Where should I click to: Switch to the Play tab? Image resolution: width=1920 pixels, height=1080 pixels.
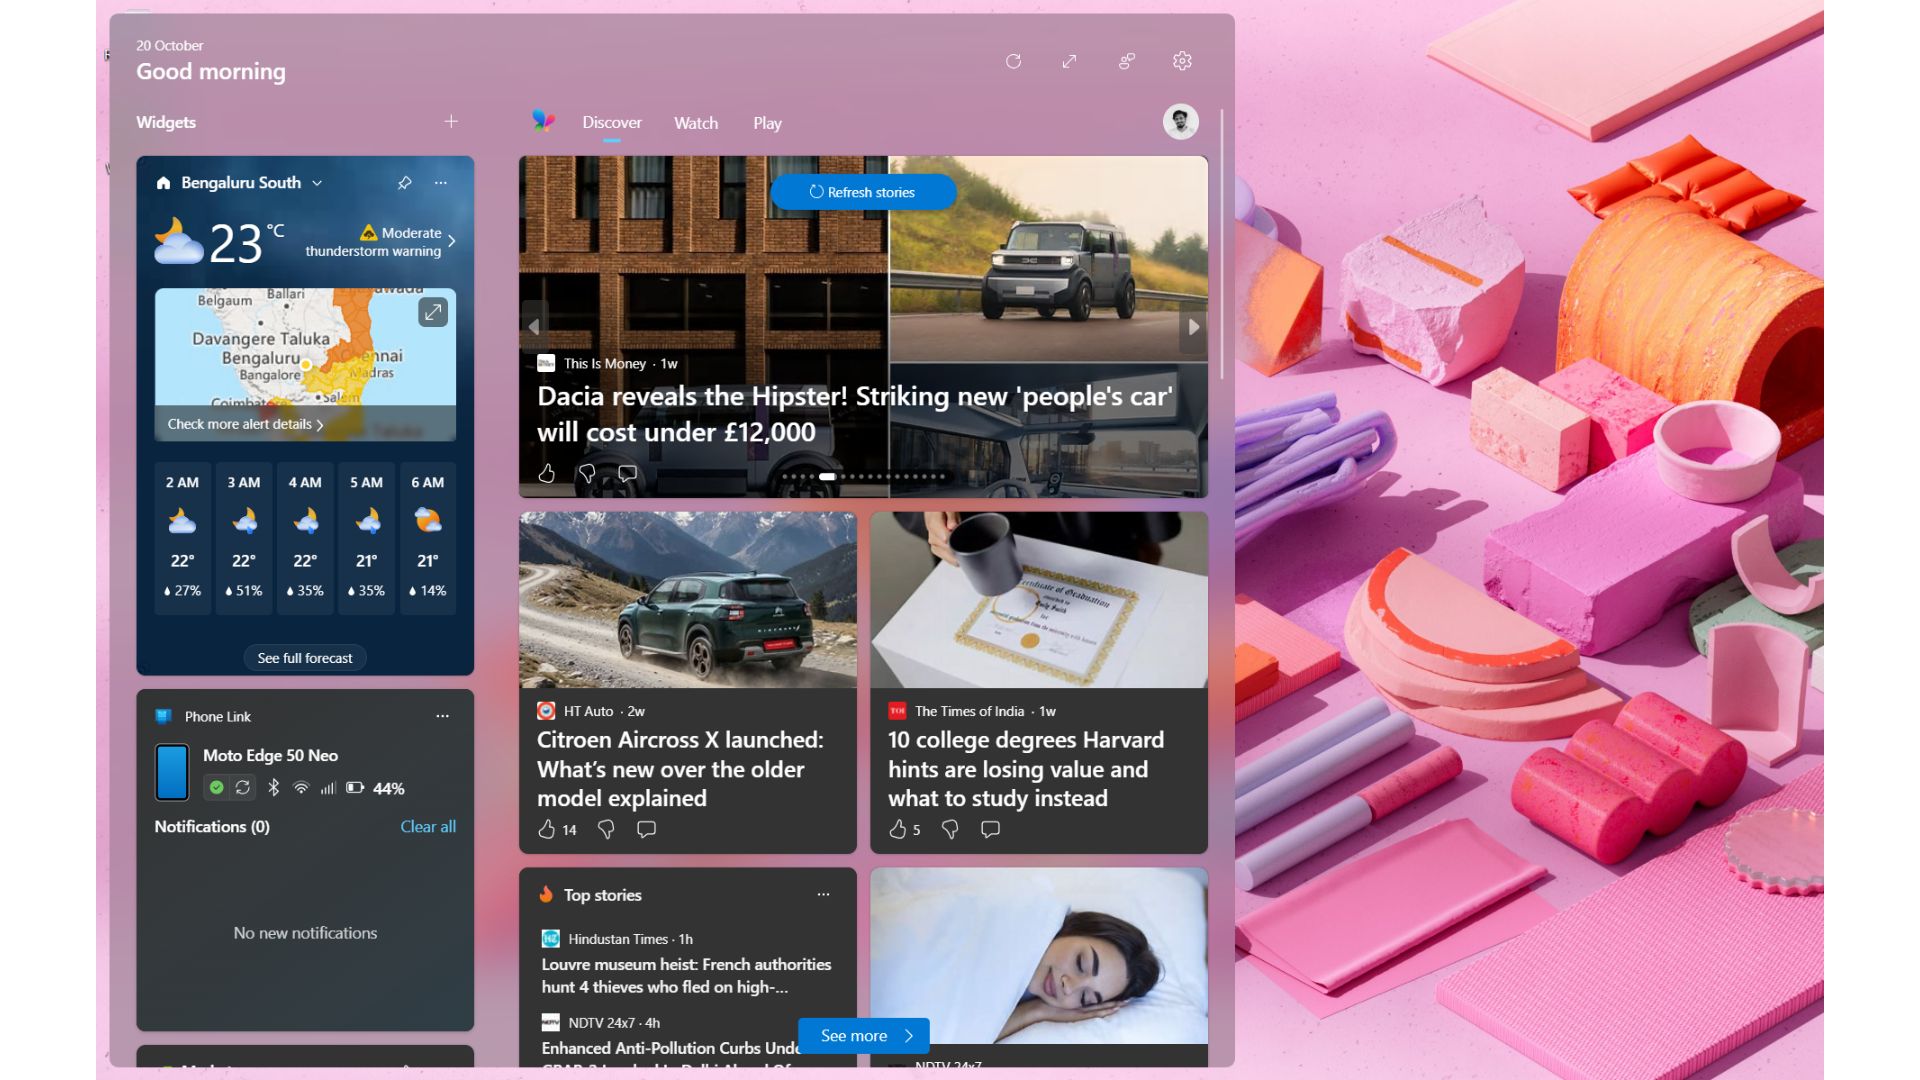pyautogui.click(x=767, y=122)
